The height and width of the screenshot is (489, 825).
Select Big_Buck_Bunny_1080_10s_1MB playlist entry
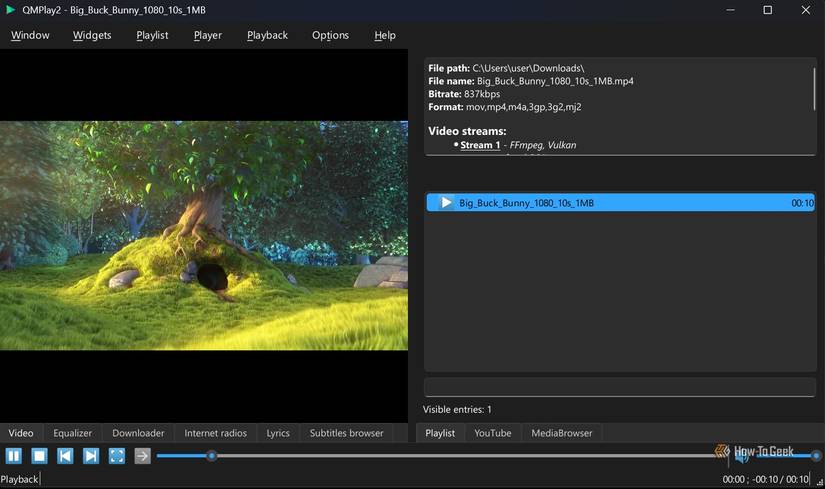pyautogui.click(x=620, y=203)
